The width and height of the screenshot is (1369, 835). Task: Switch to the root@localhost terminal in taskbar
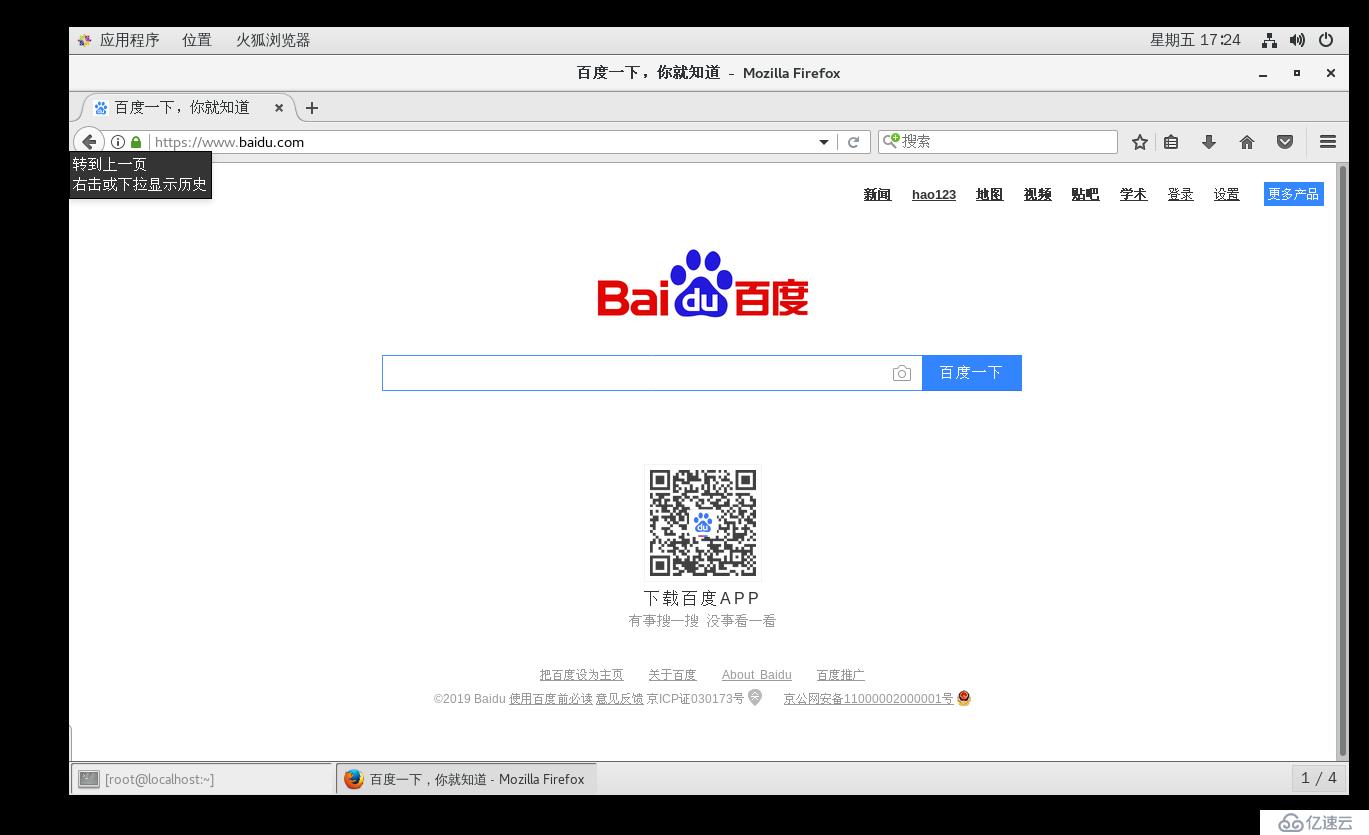(202, 779)
